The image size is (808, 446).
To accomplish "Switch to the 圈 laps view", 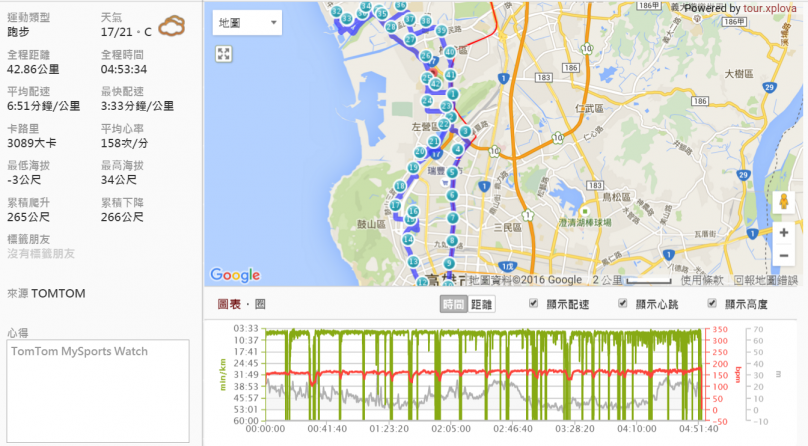I will 260,304.
